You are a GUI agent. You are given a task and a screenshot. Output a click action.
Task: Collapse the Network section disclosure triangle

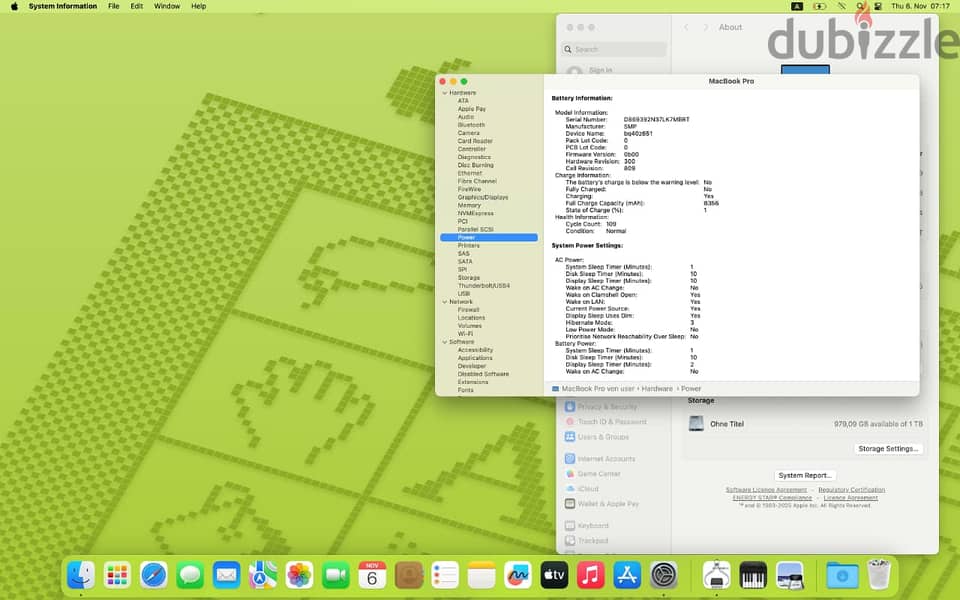(x=444, y=302)
